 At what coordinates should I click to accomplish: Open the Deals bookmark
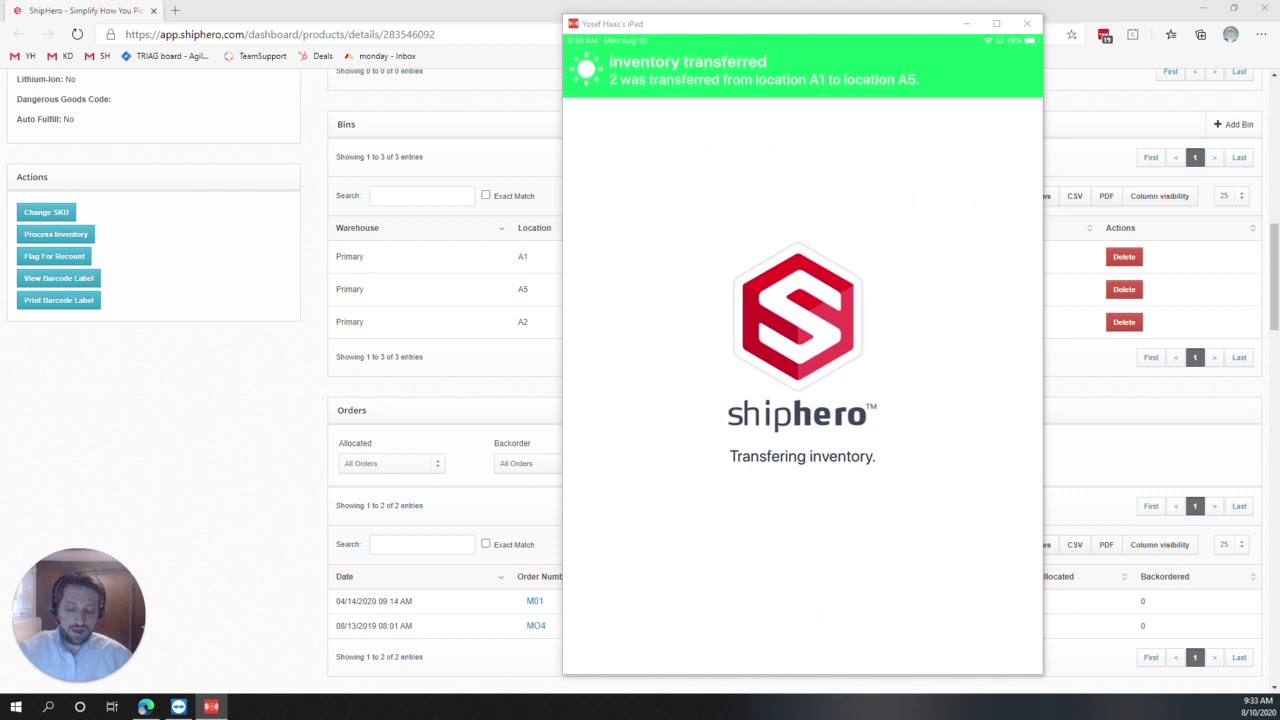pyautogui.click(x=315, y=56)
